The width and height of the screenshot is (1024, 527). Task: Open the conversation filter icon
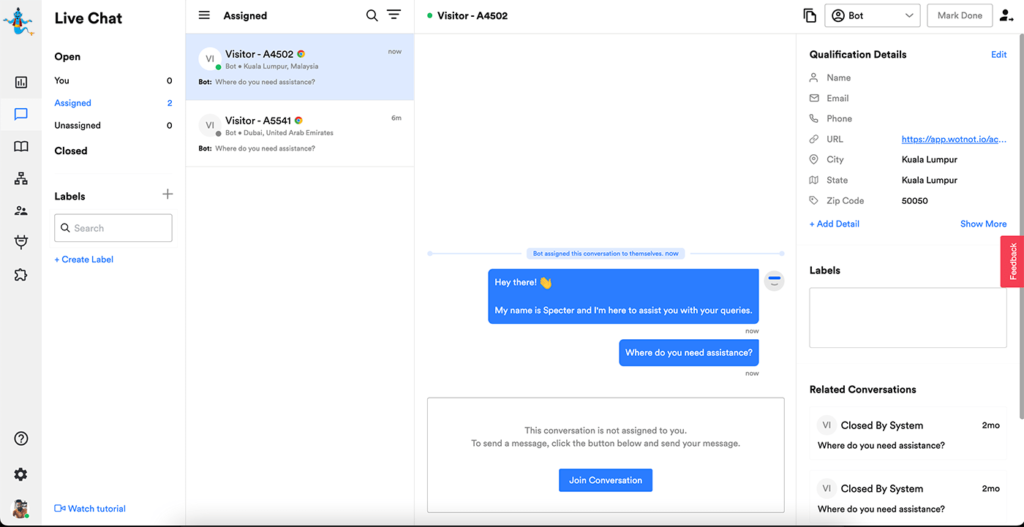(394, 16)
